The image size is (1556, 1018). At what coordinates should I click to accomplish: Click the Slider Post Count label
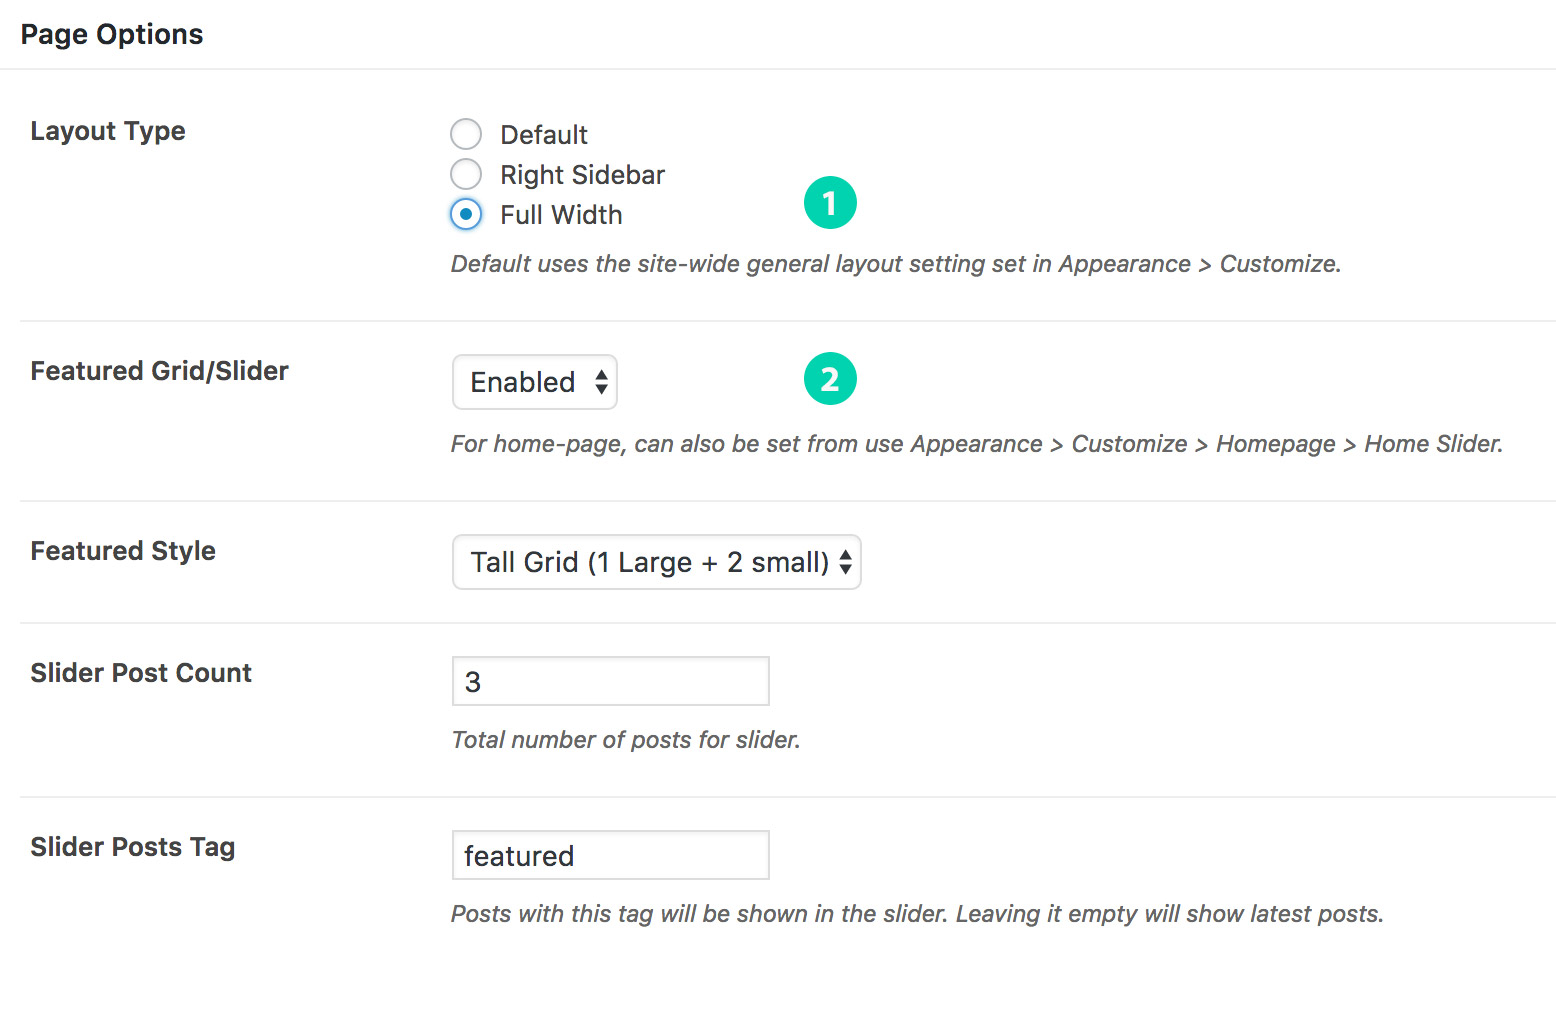(141, 673)
